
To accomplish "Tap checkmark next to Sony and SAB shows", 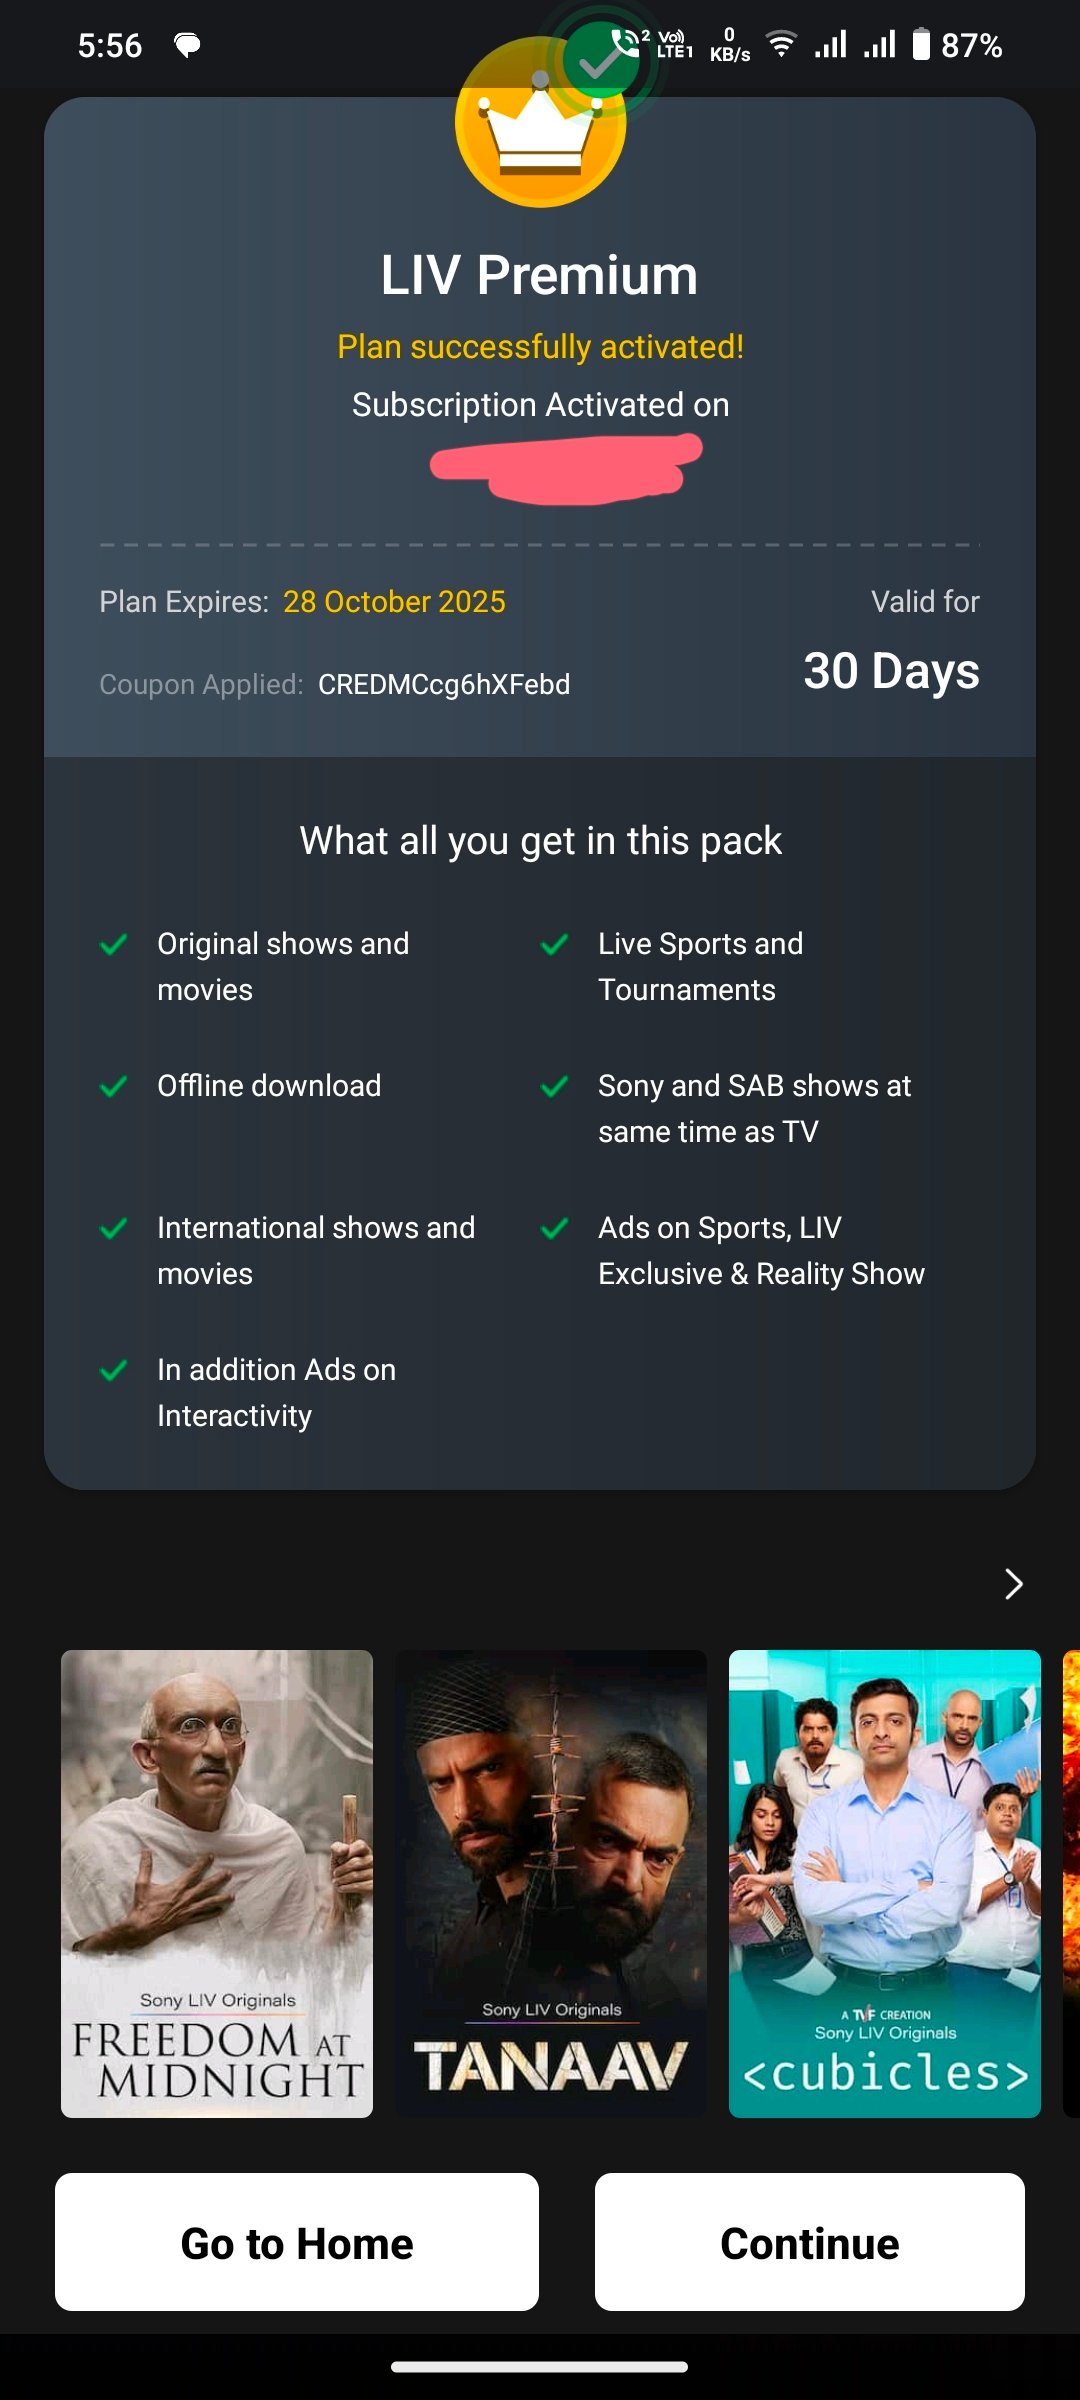I will click(x=555, y=1086).
